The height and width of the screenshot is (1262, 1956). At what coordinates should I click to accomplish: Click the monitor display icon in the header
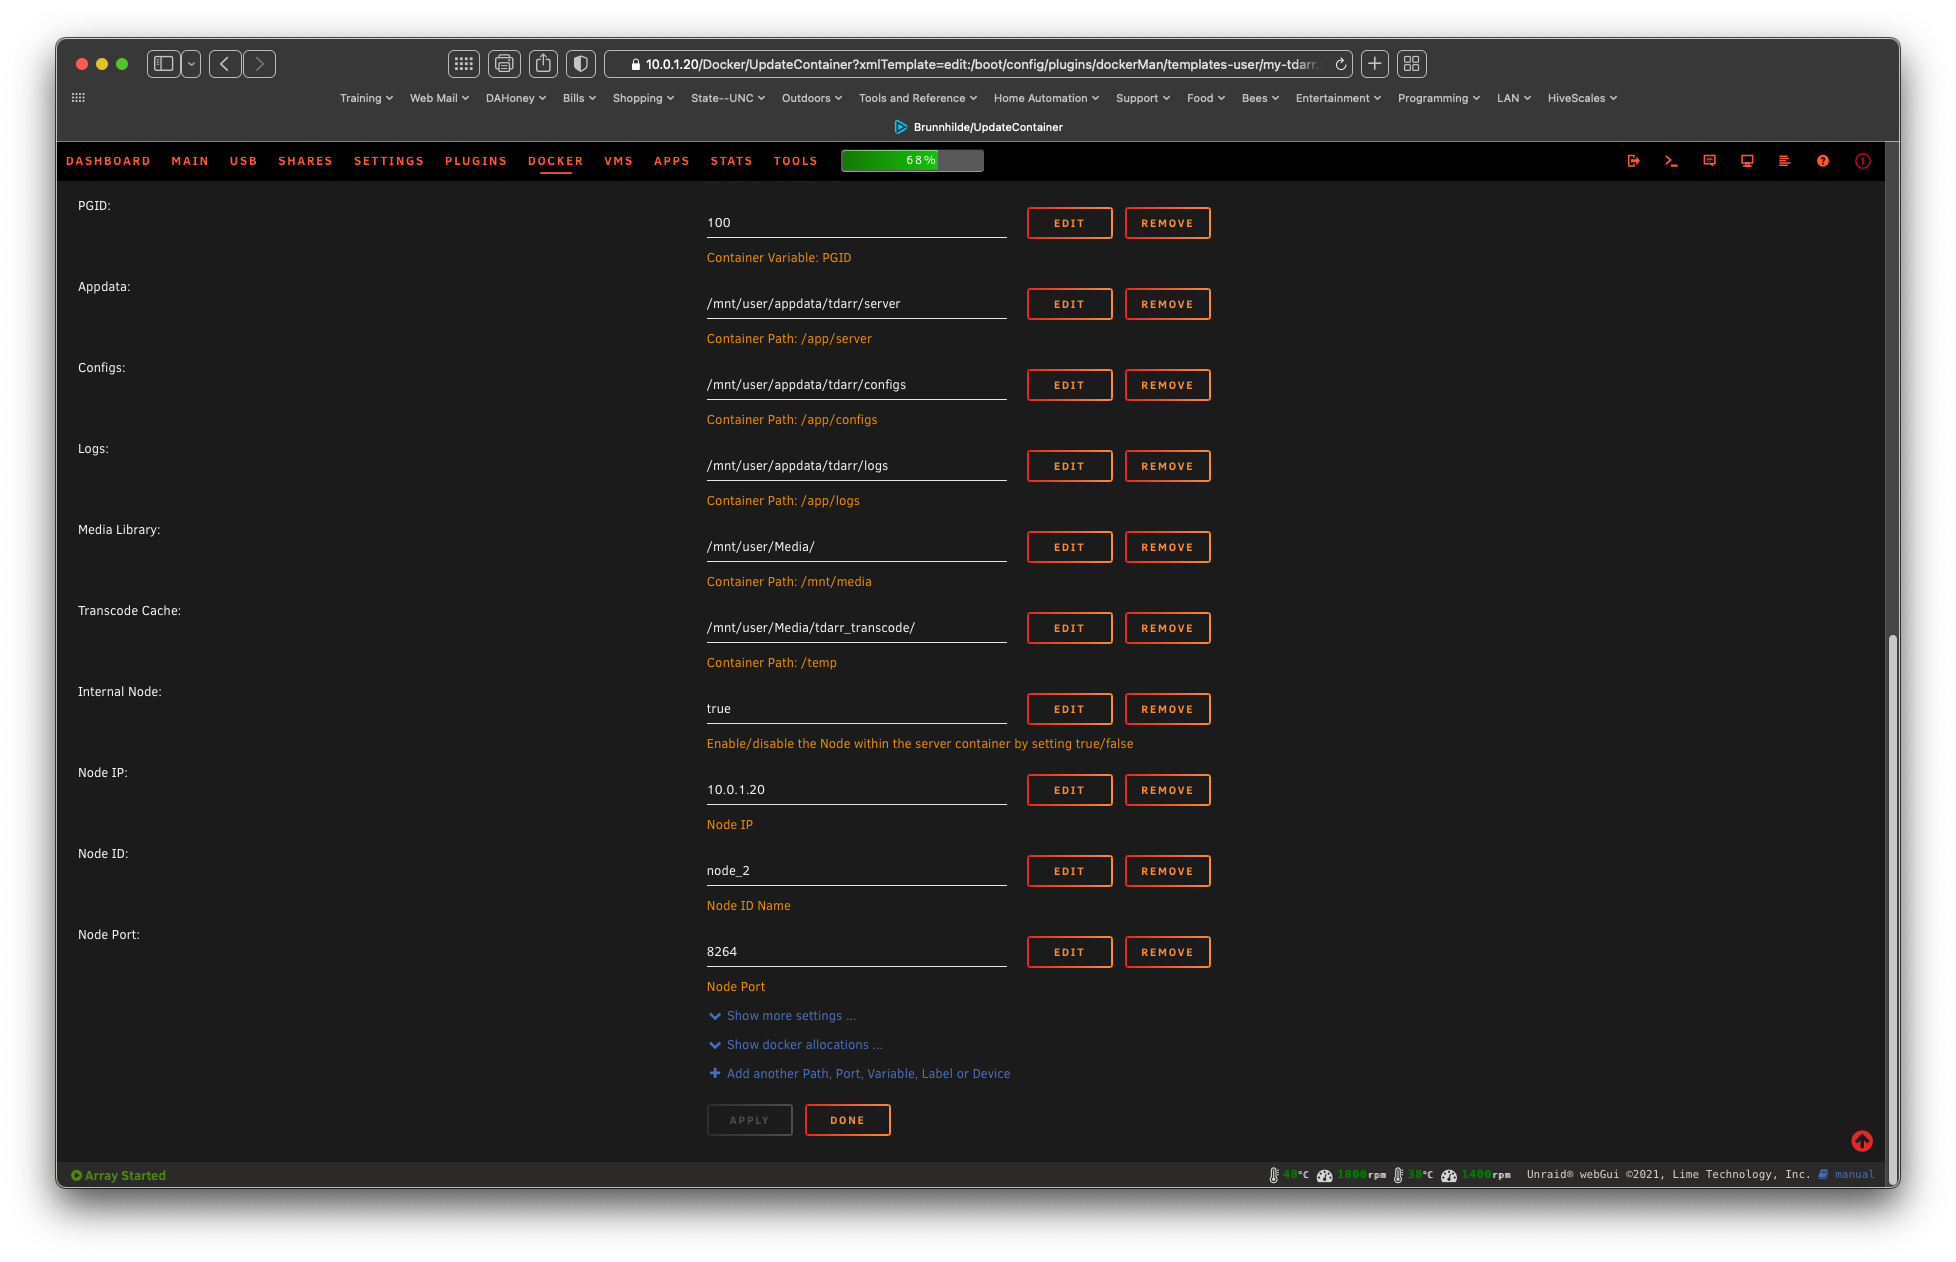pyautogui.click(x=1747, y=161)
